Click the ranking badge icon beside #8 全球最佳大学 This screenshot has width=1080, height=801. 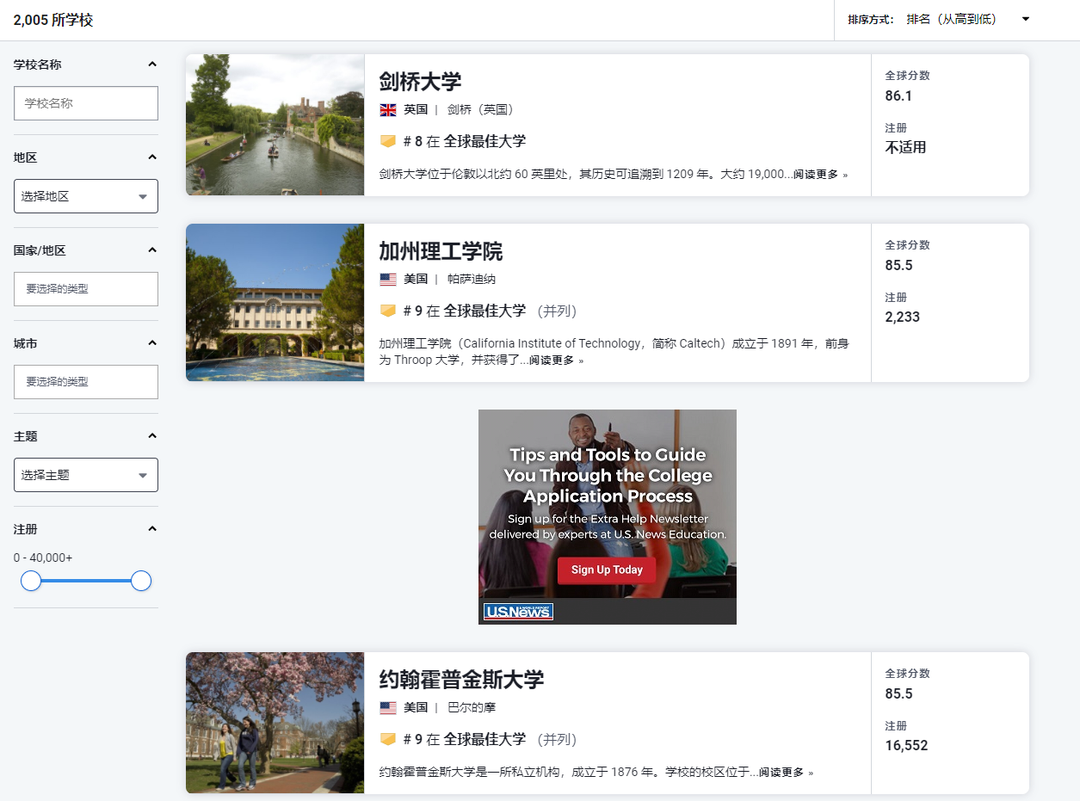point(388,141)
